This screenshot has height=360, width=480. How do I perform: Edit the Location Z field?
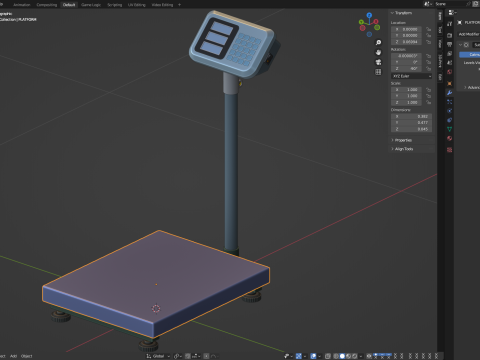(407, 42)
